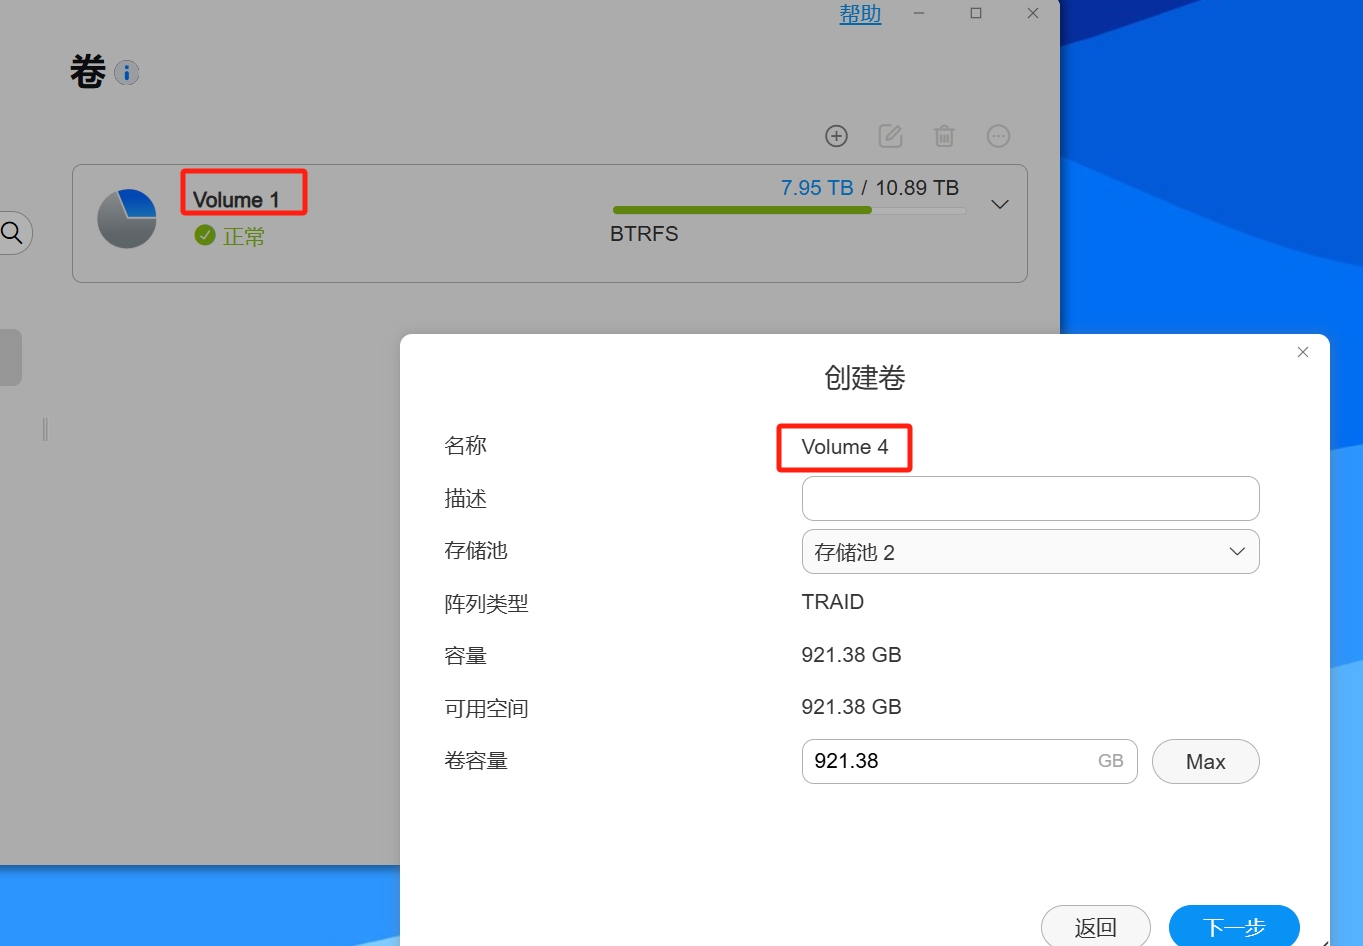This screenshot has width=1363, height=946.
Task: Maximize the storage manager window
Action: pos(976,13)
